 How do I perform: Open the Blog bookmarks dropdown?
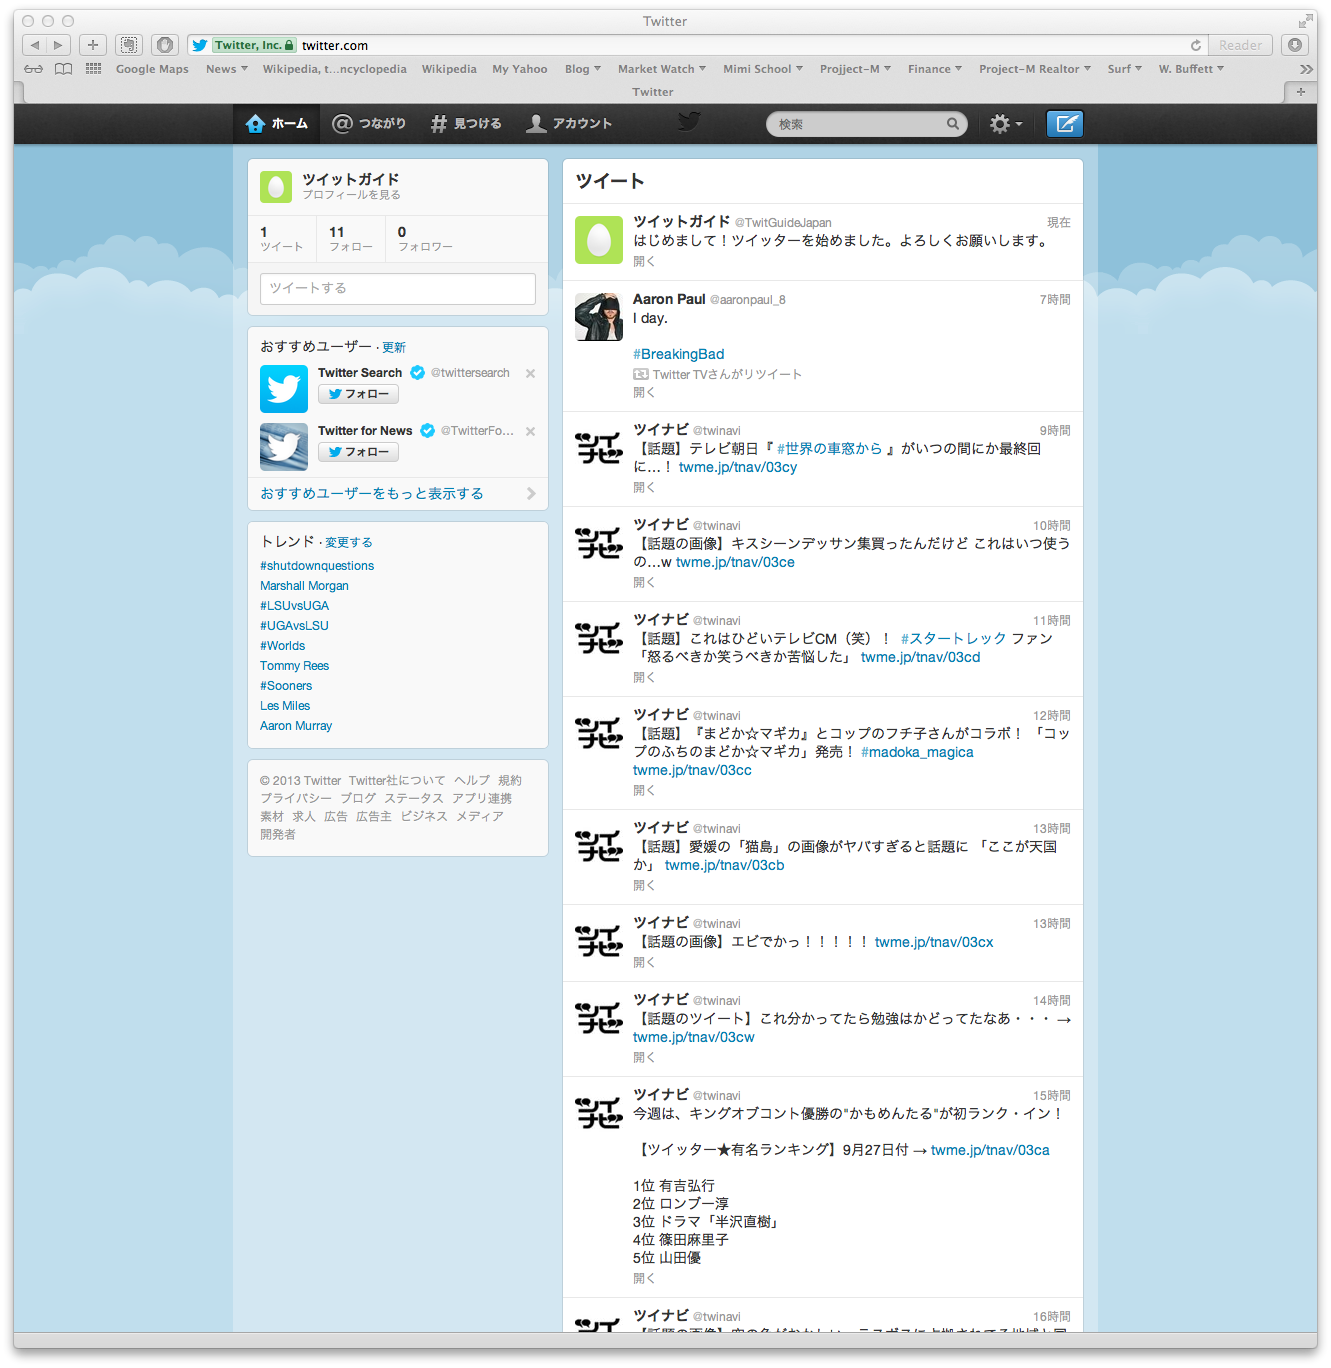click(x=583, y=69)
